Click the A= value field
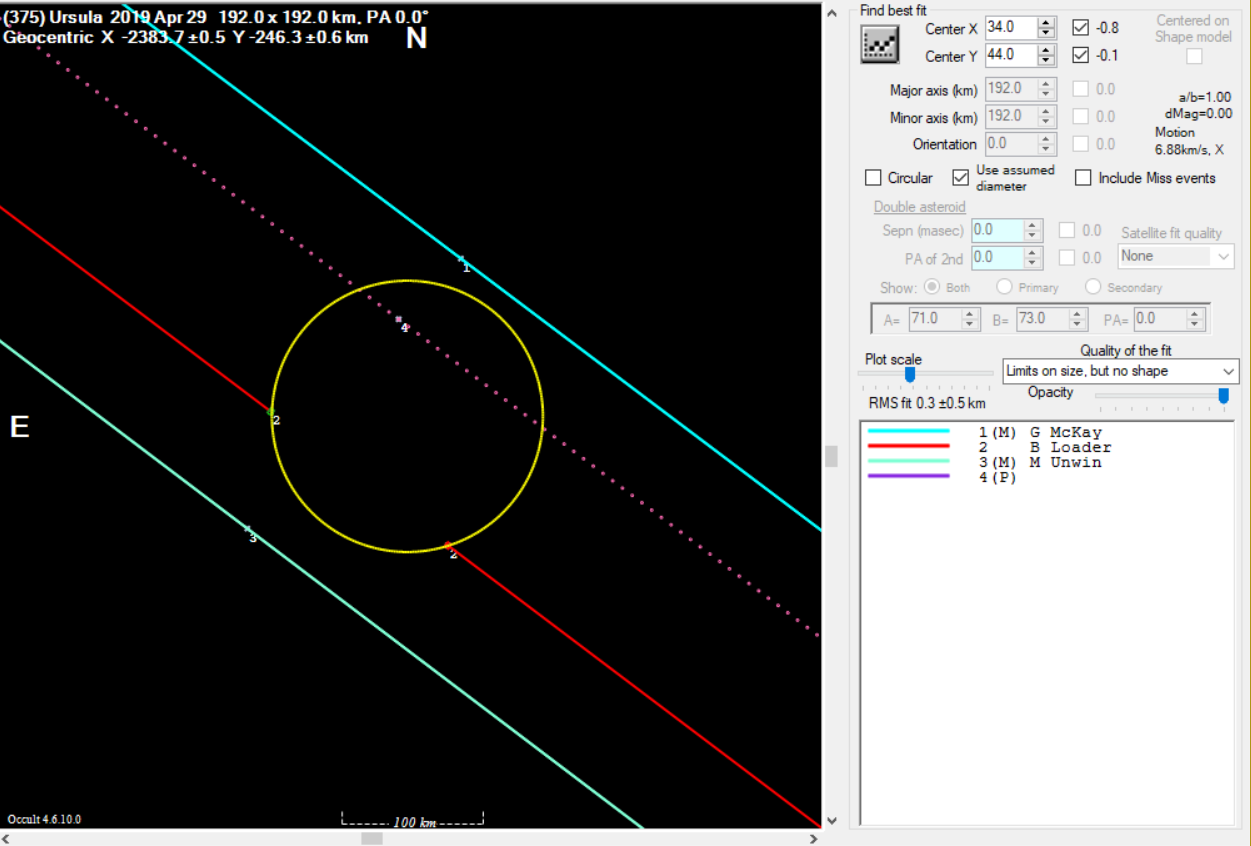Viewport: 1251px width, 846px height. 935,319
